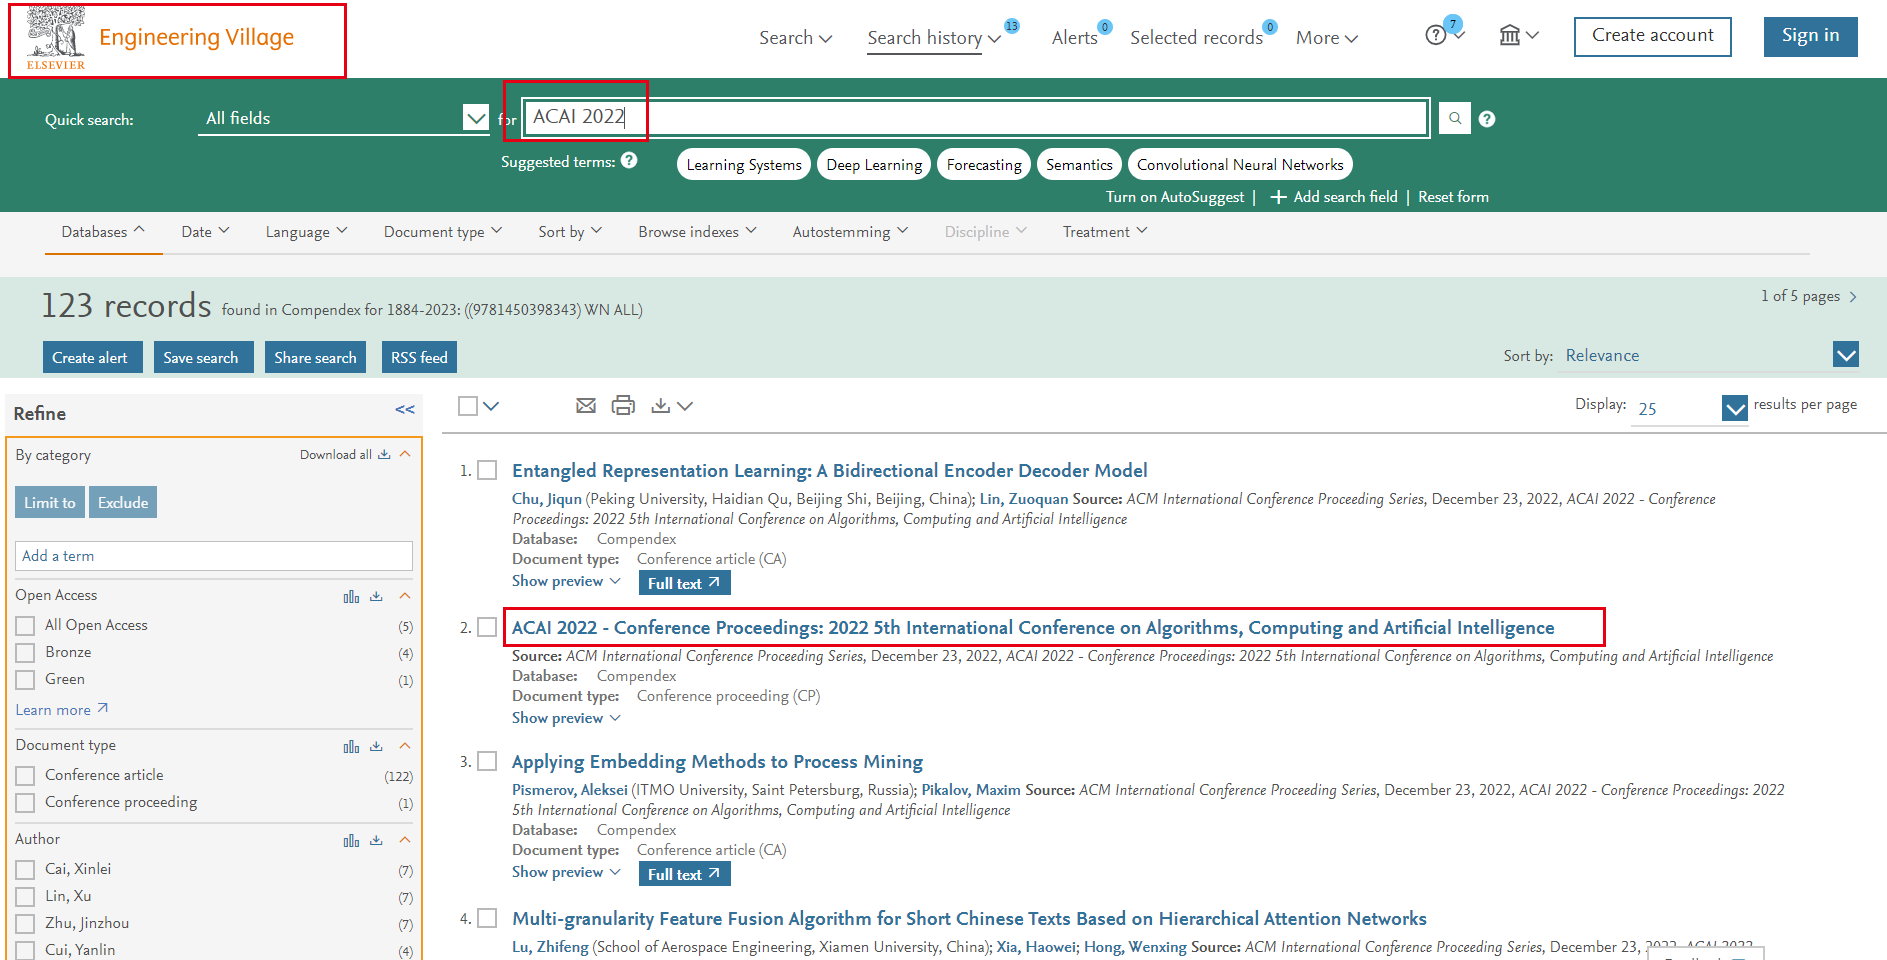Select the Databases tab
This screenshot has width=1887, height=960.
[x=103, y=232]
